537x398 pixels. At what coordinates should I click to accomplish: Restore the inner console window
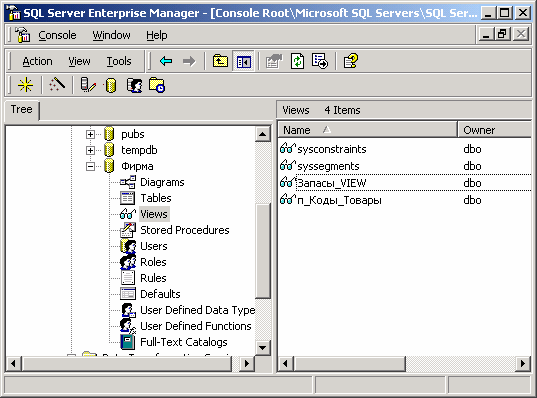(x=503, y=34)
